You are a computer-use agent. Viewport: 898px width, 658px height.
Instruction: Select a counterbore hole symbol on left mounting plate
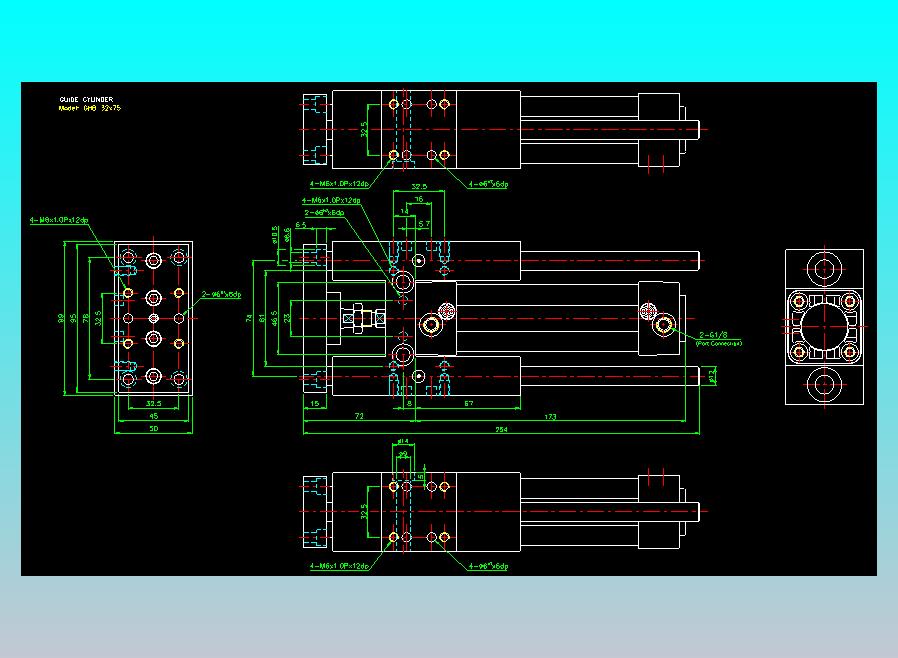pos(151,298)
